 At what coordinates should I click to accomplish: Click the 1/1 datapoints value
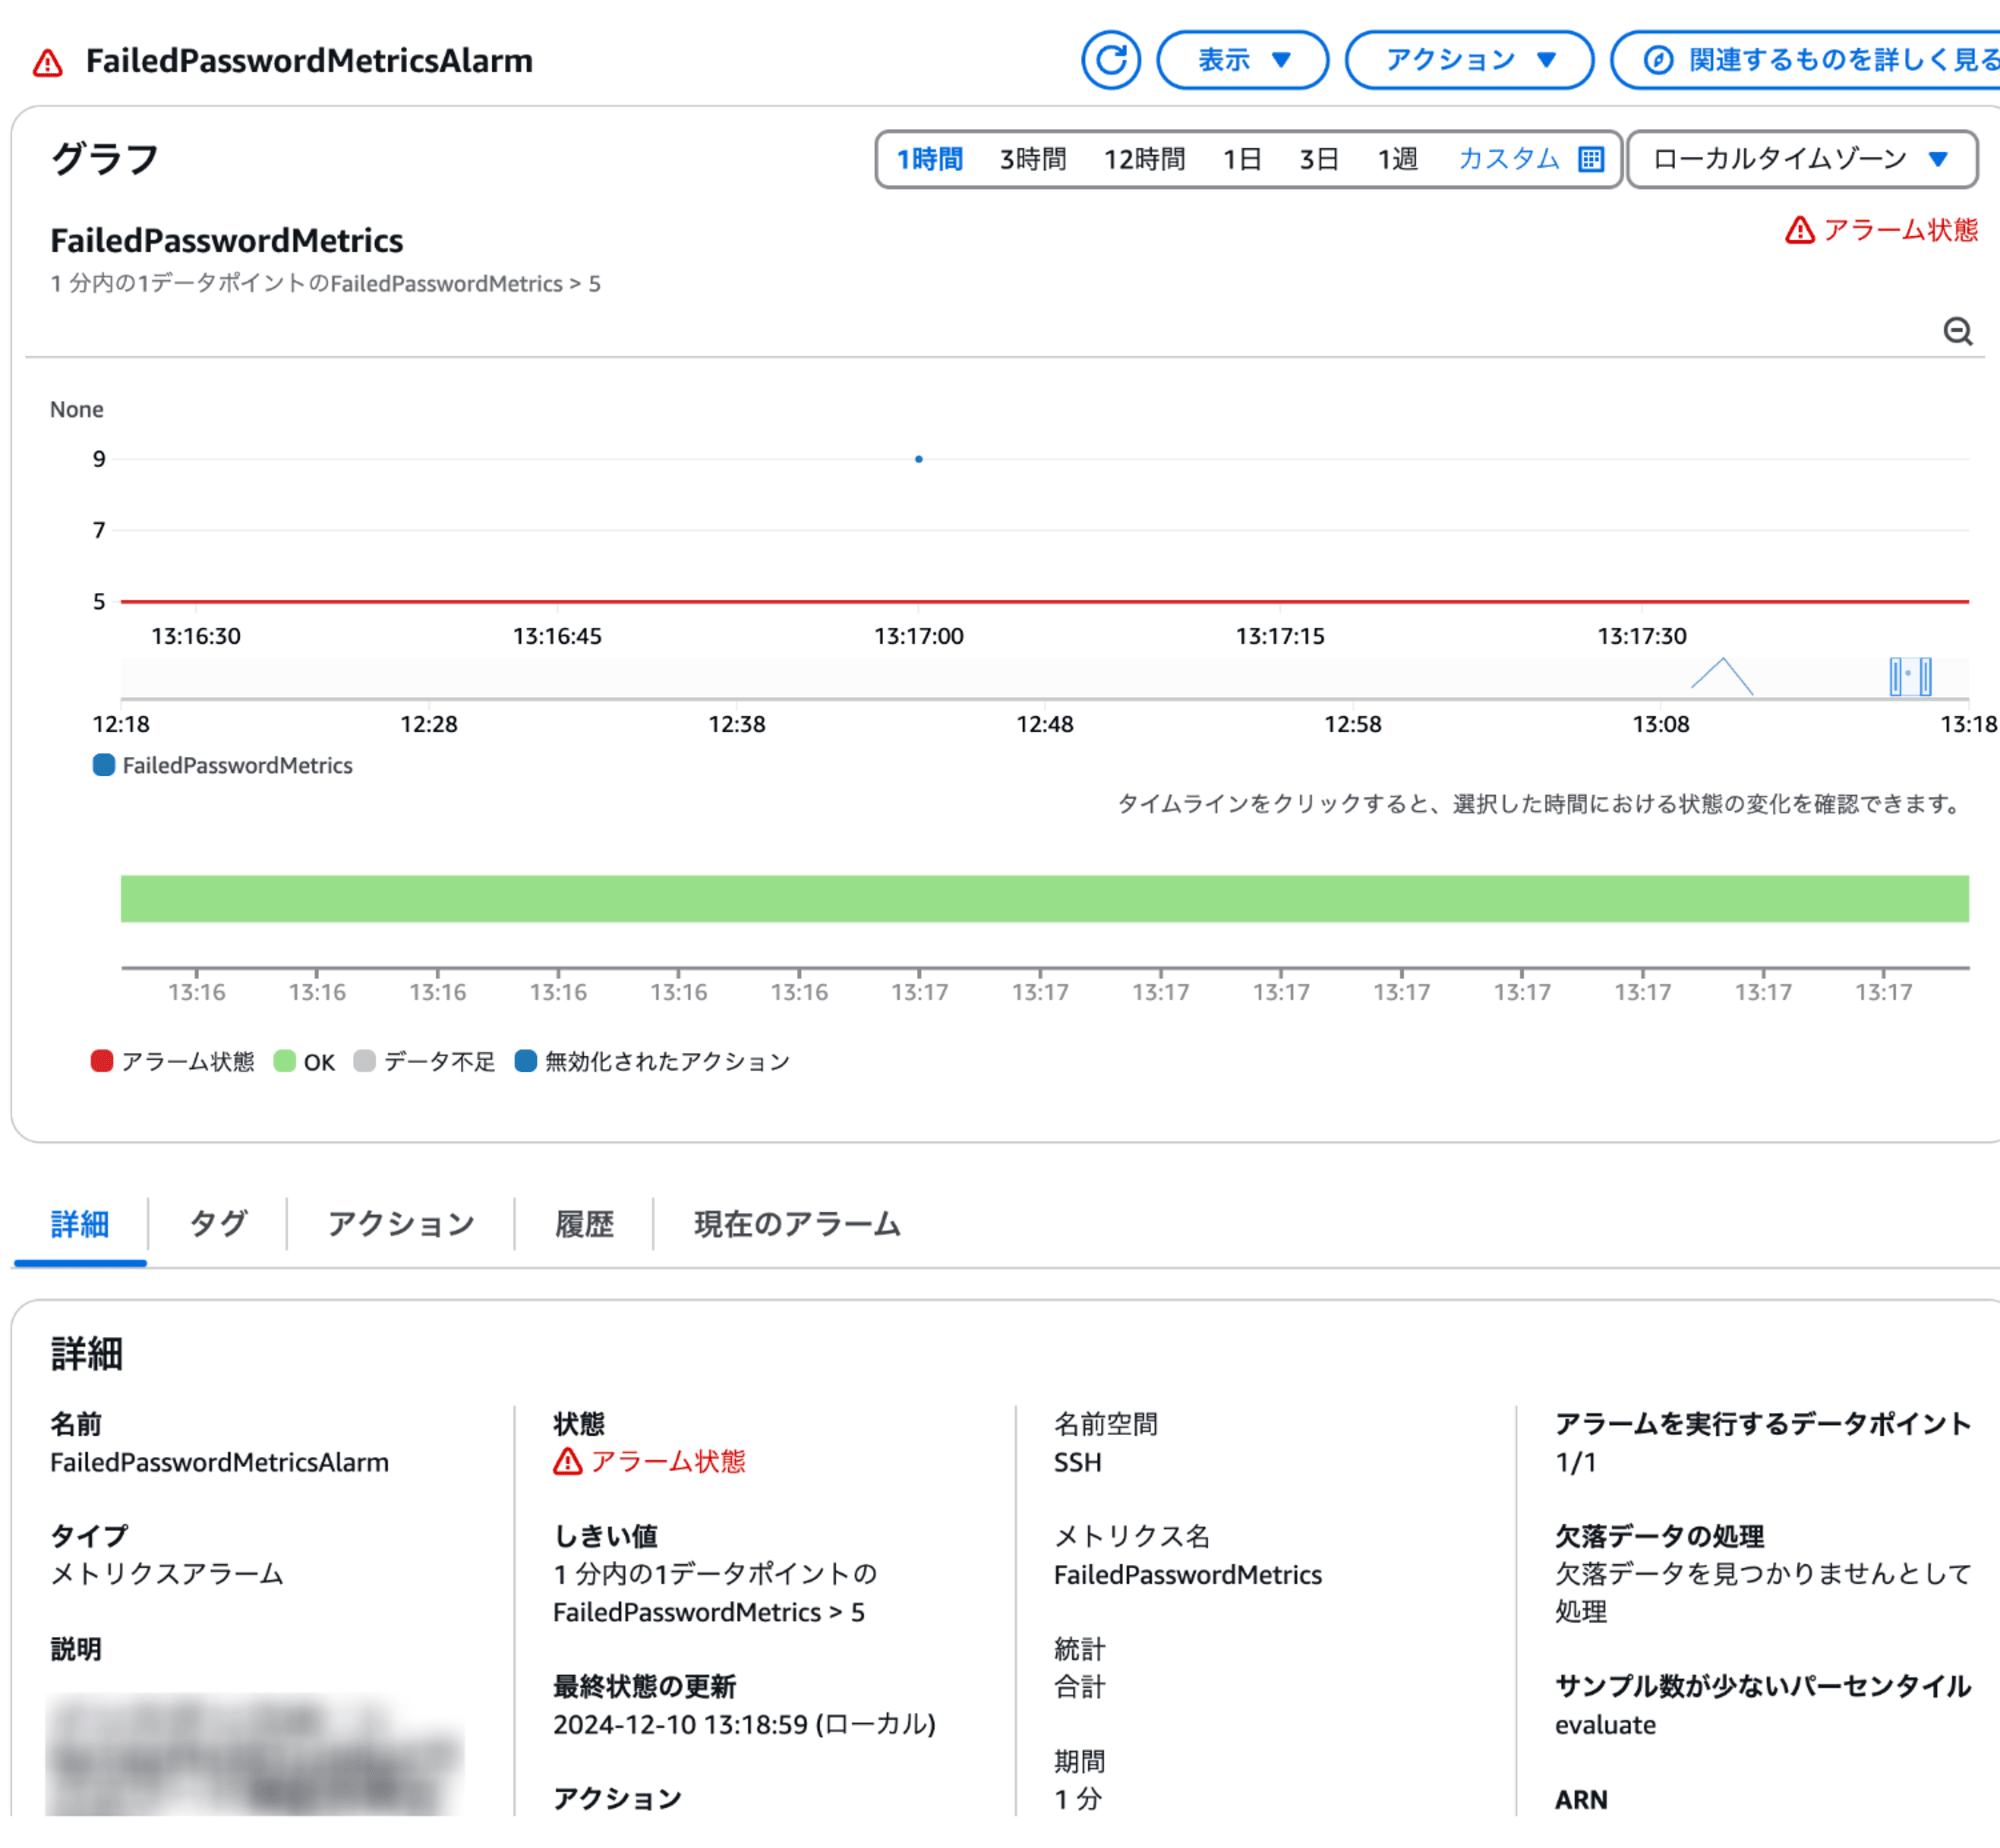(x=1575, y=1462)
